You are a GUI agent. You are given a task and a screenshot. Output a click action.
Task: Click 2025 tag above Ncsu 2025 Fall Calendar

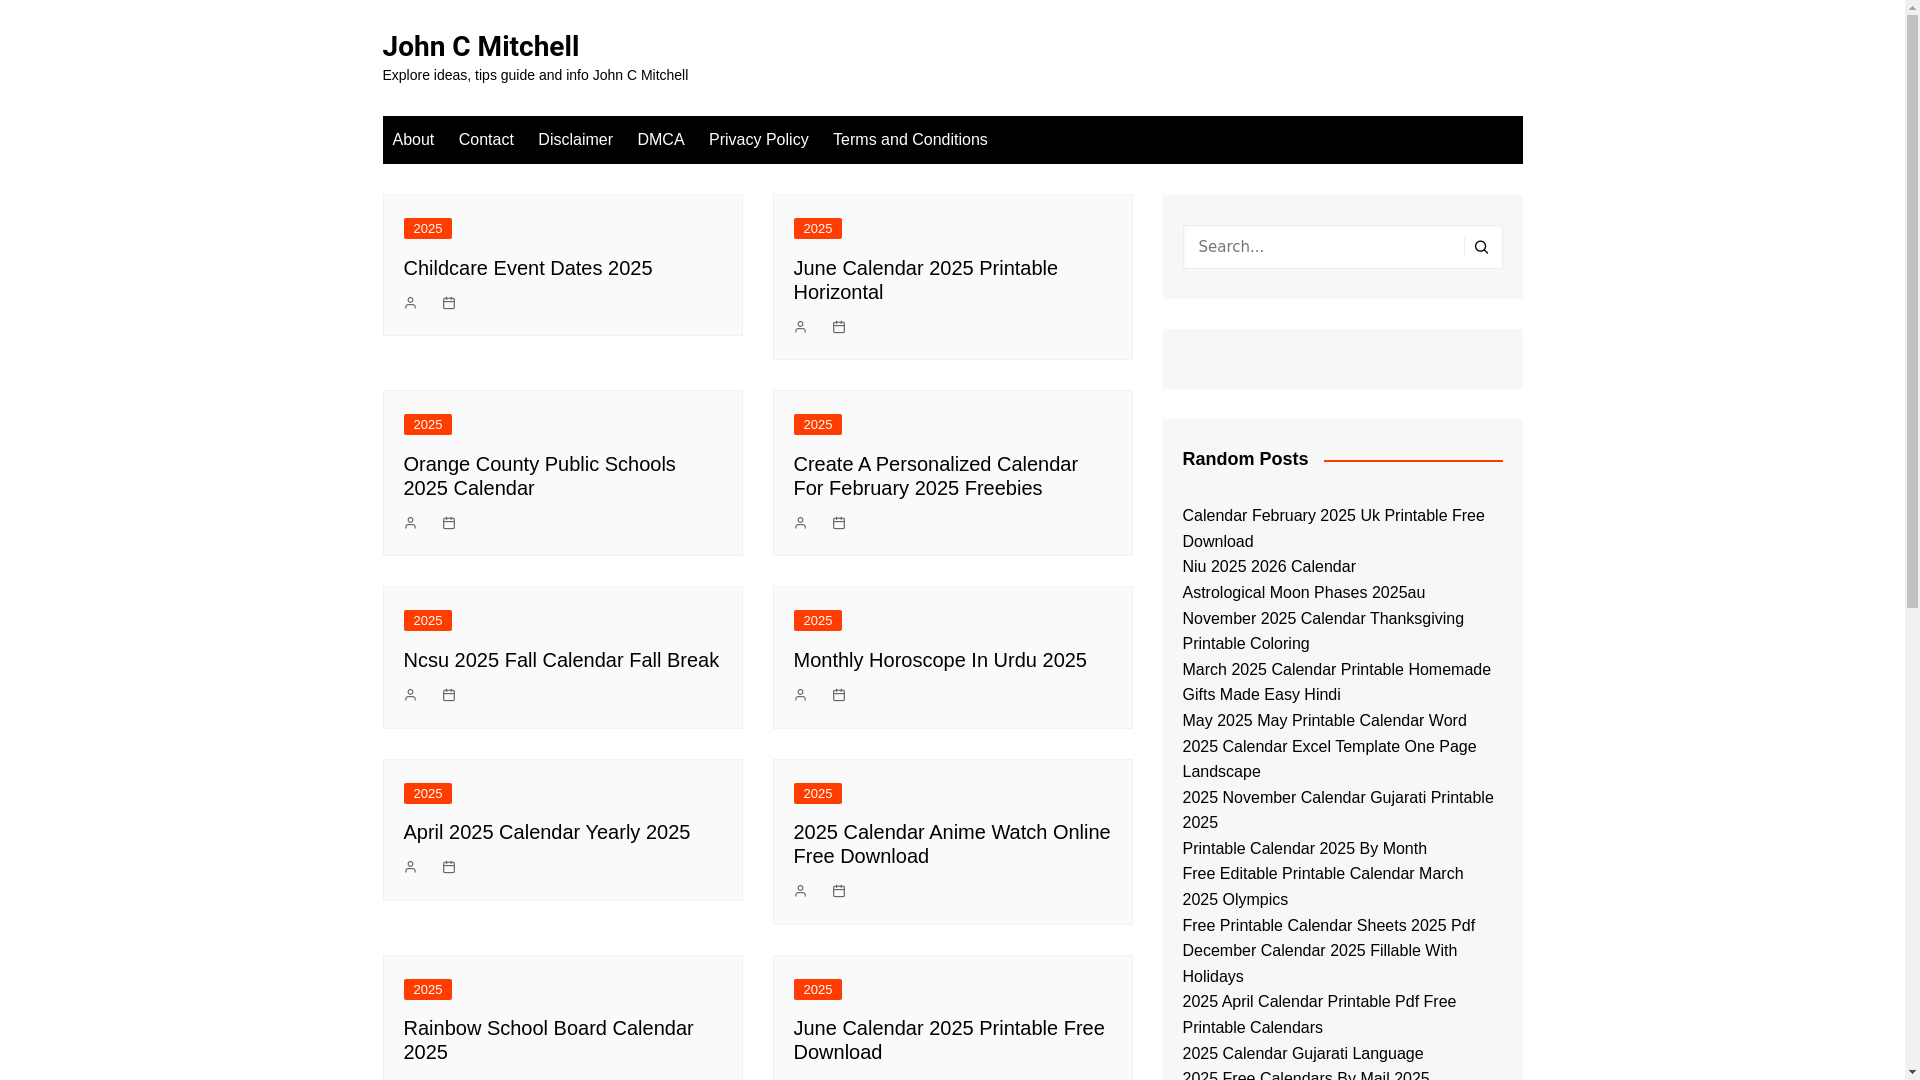(x=428, y=621)
